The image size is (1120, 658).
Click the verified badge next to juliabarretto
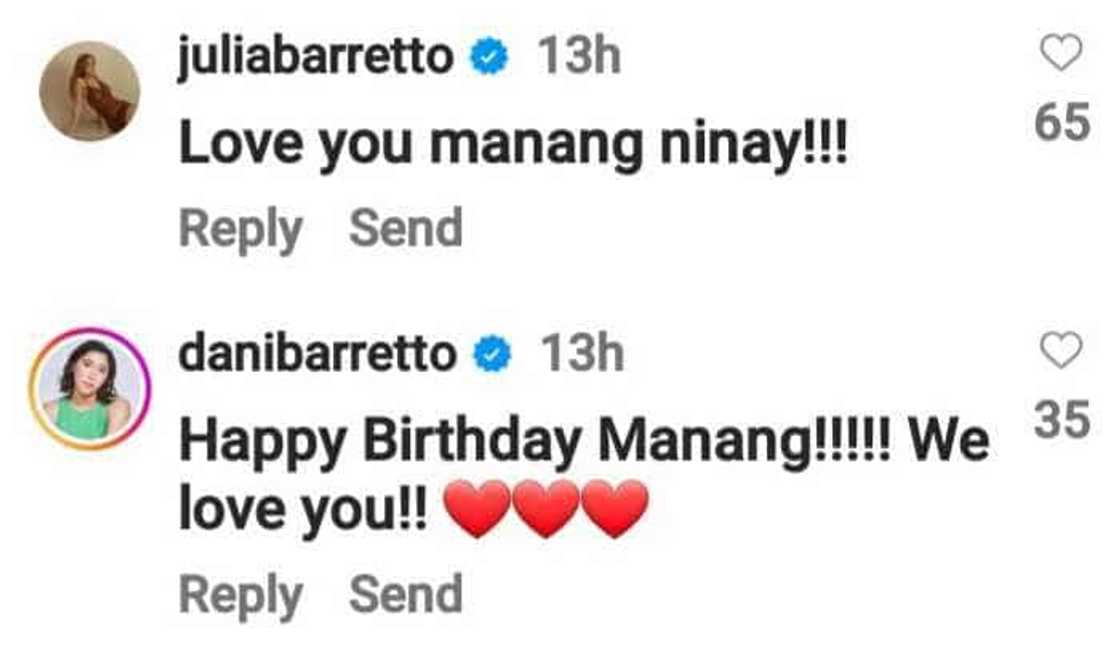coord(489,58)
